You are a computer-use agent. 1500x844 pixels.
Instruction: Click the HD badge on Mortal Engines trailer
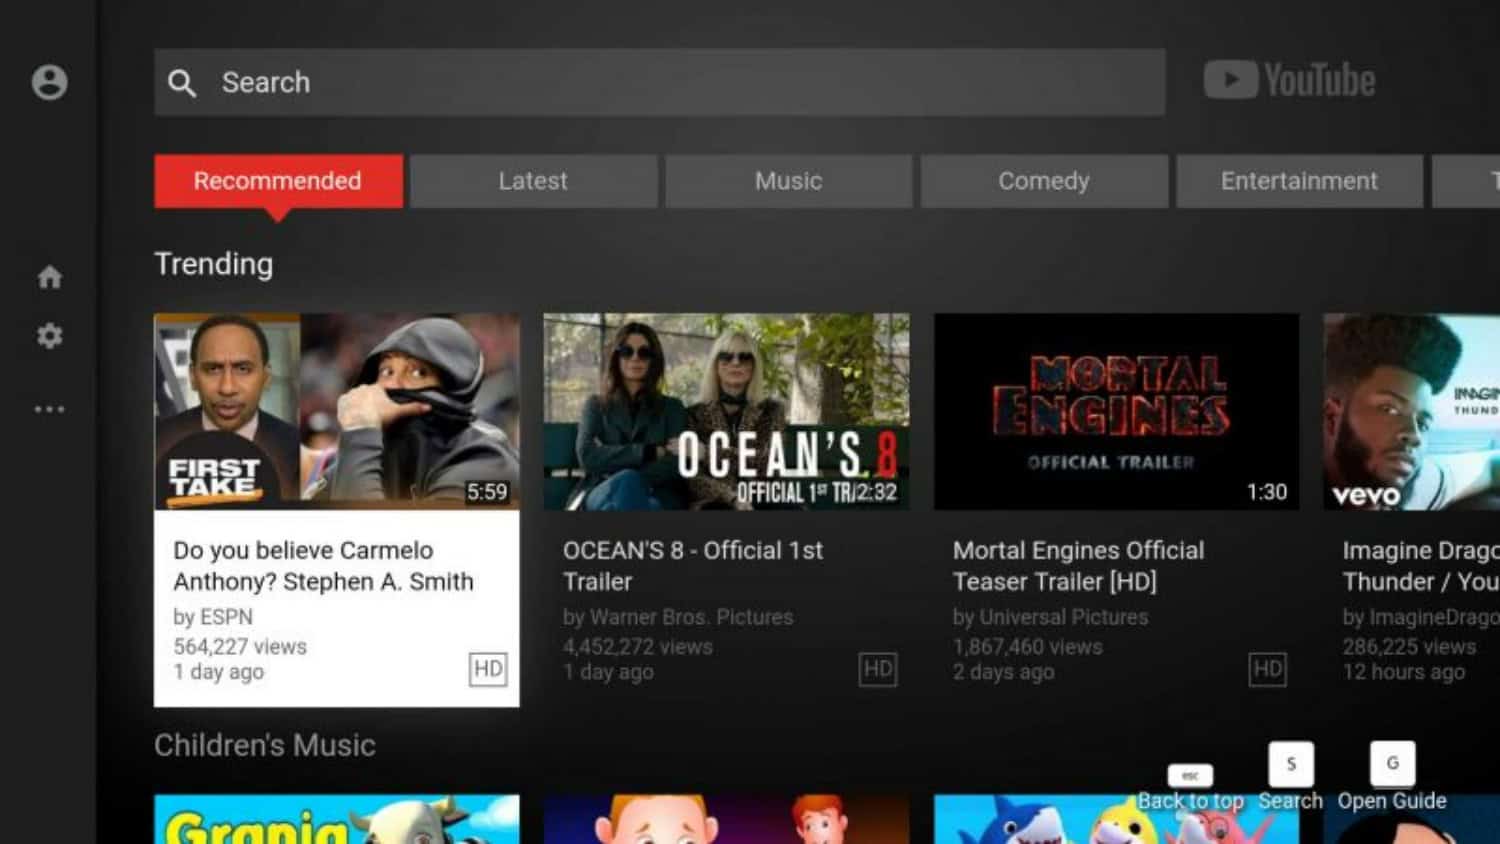click(x=1267, y=669)
